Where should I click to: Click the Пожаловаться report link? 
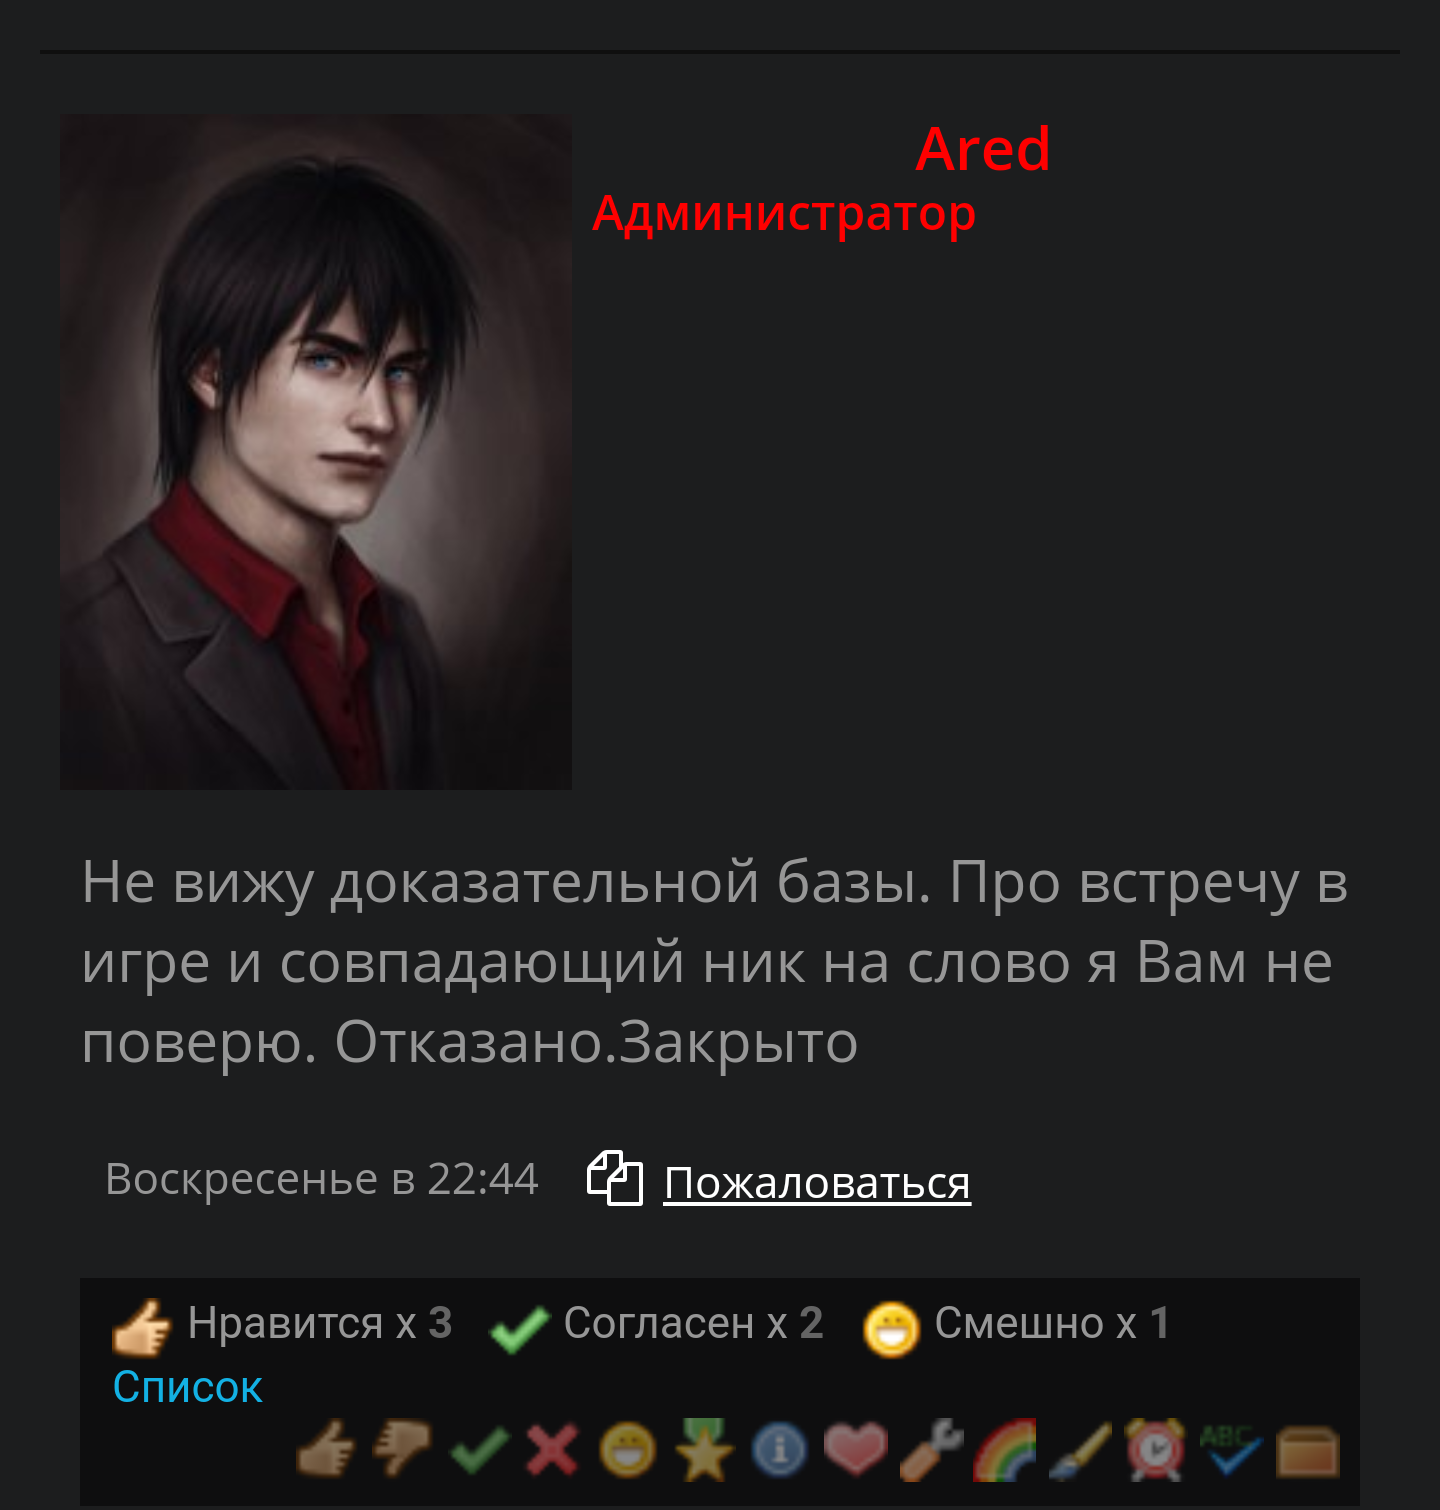pyautogui.click(x=817, y=1183)
